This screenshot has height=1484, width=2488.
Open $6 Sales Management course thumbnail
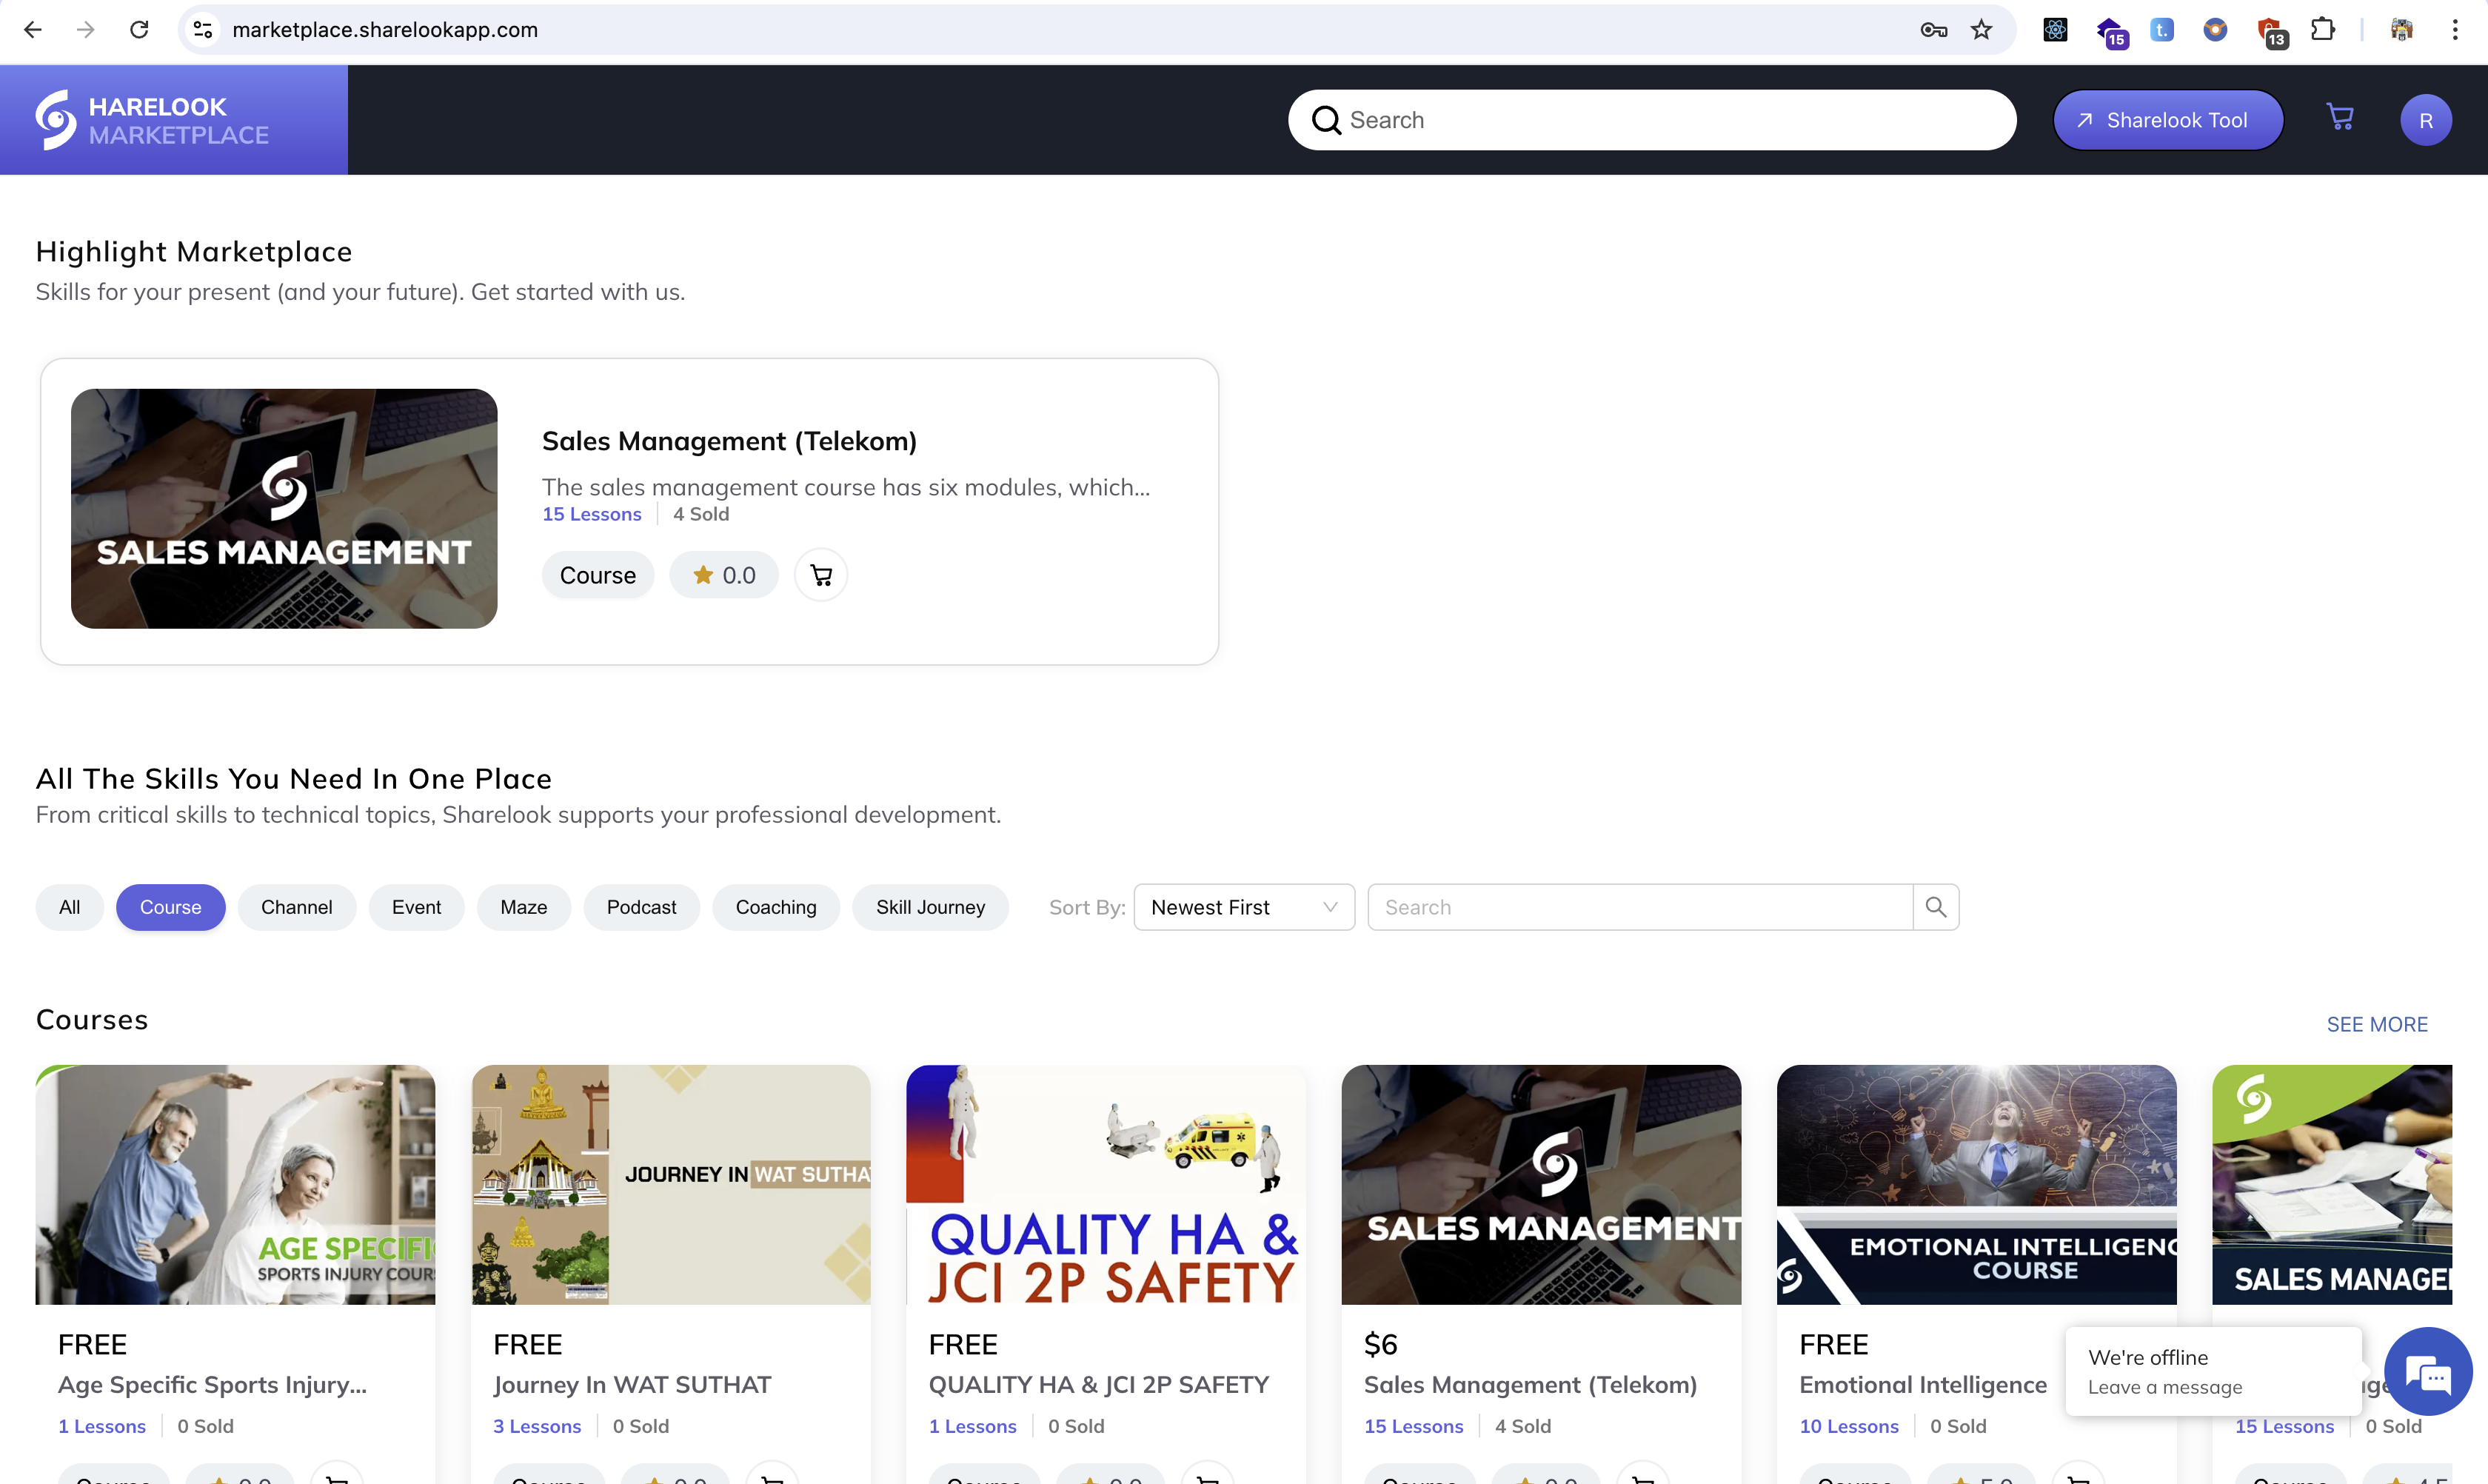[1541, 1184]
